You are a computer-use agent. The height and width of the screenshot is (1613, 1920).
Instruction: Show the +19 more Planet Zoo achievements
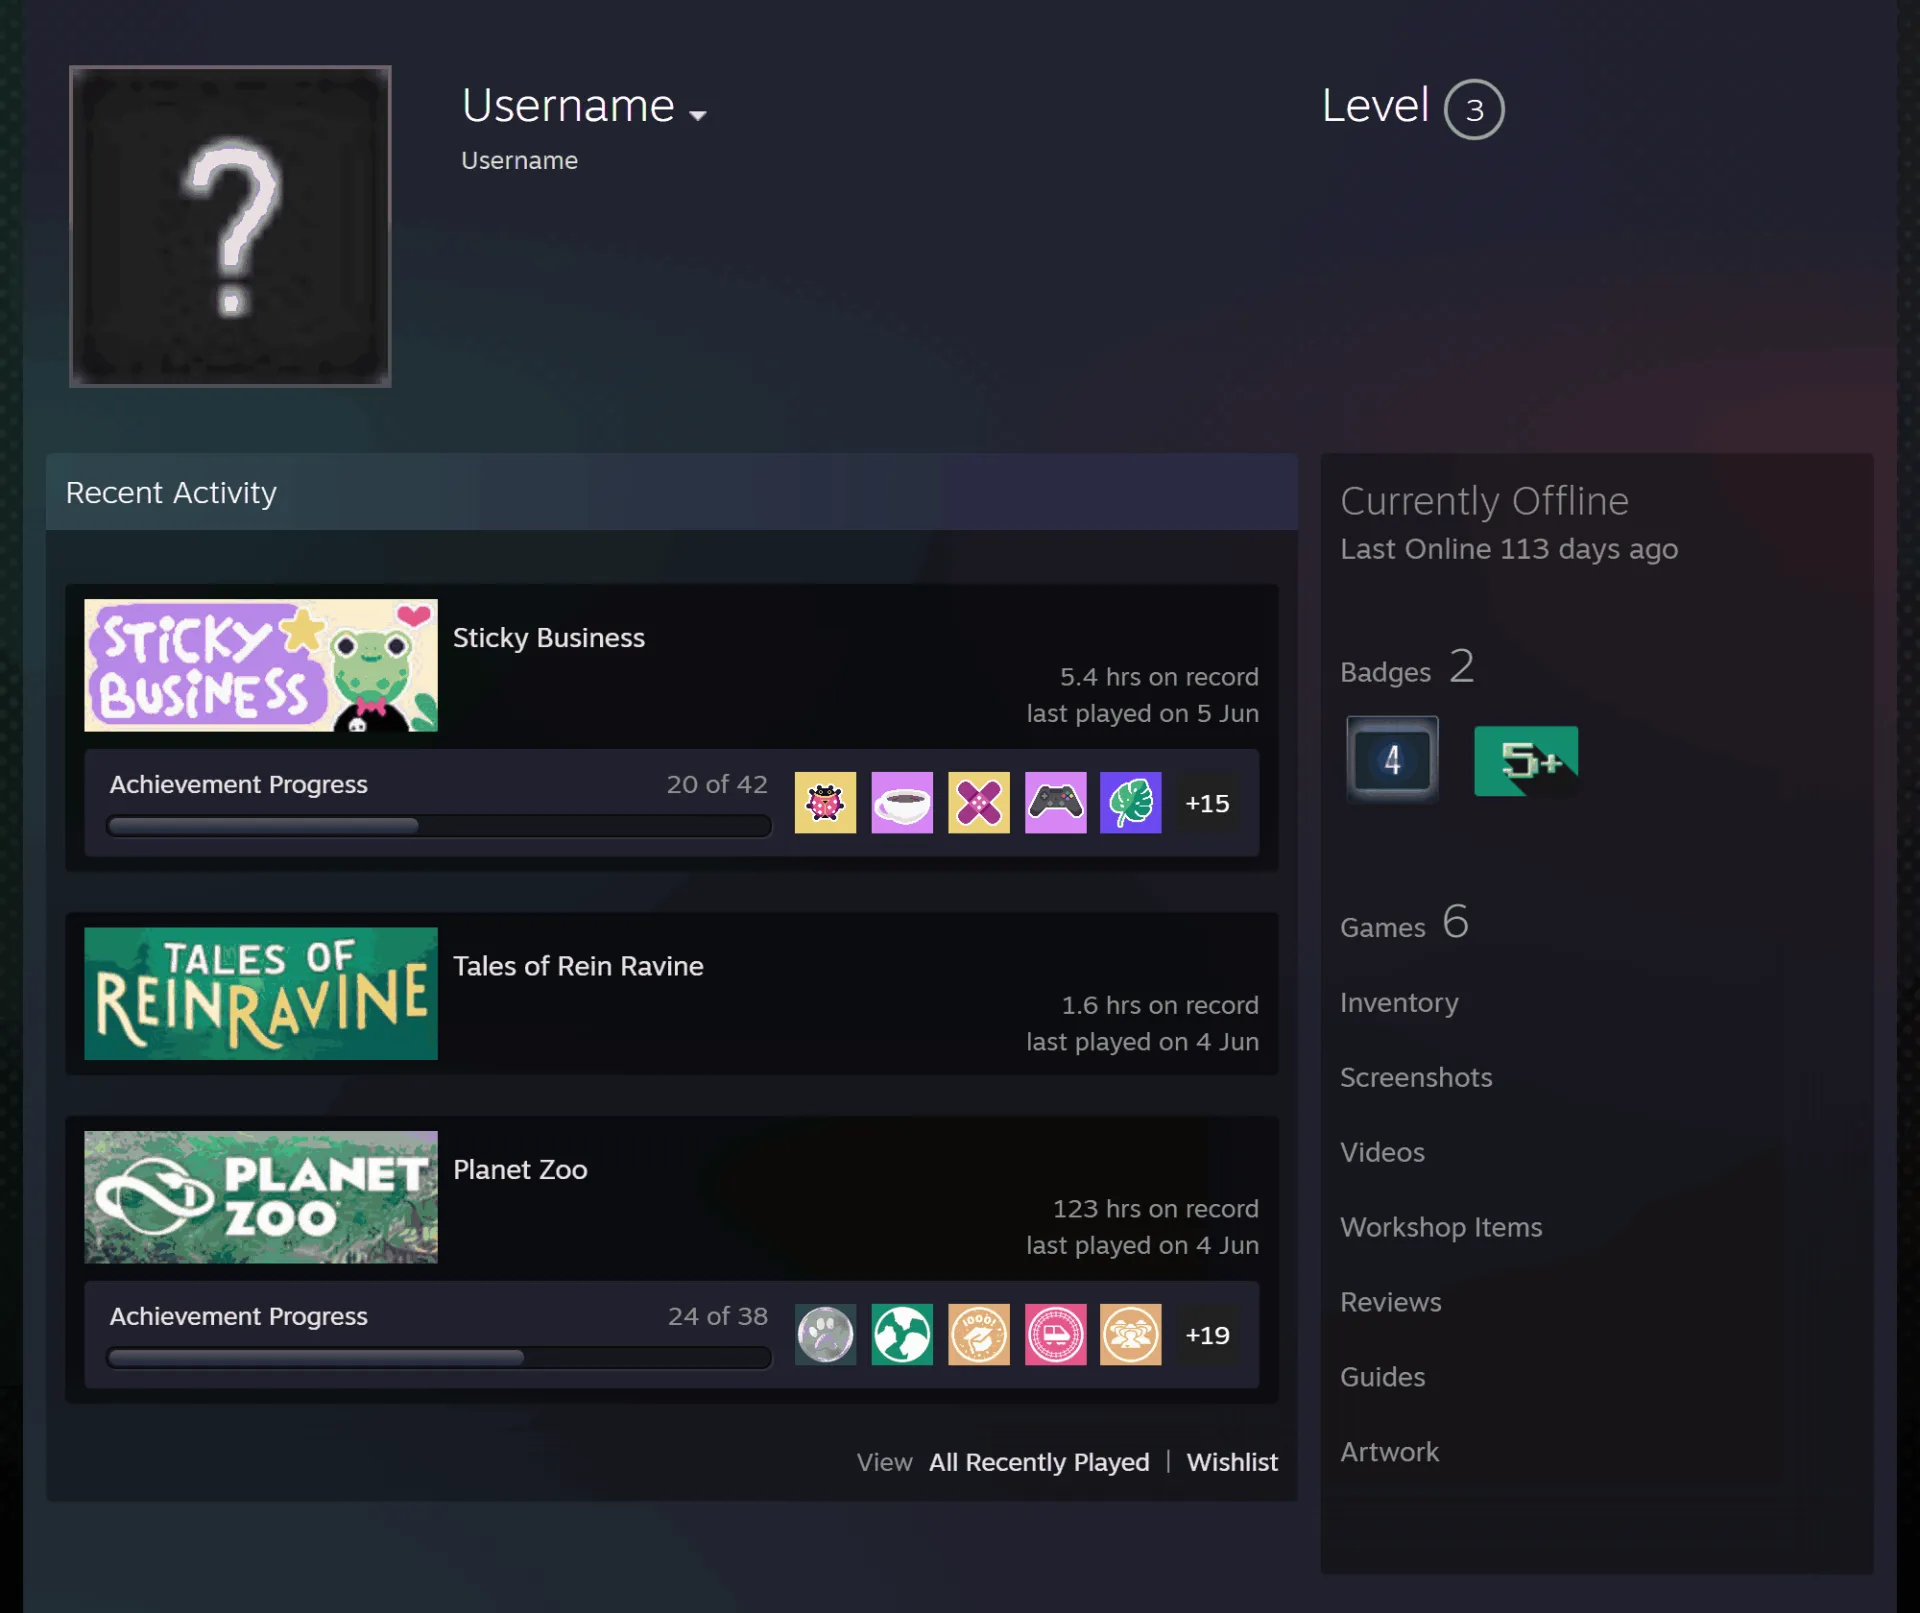[x=1207, y=1335]
